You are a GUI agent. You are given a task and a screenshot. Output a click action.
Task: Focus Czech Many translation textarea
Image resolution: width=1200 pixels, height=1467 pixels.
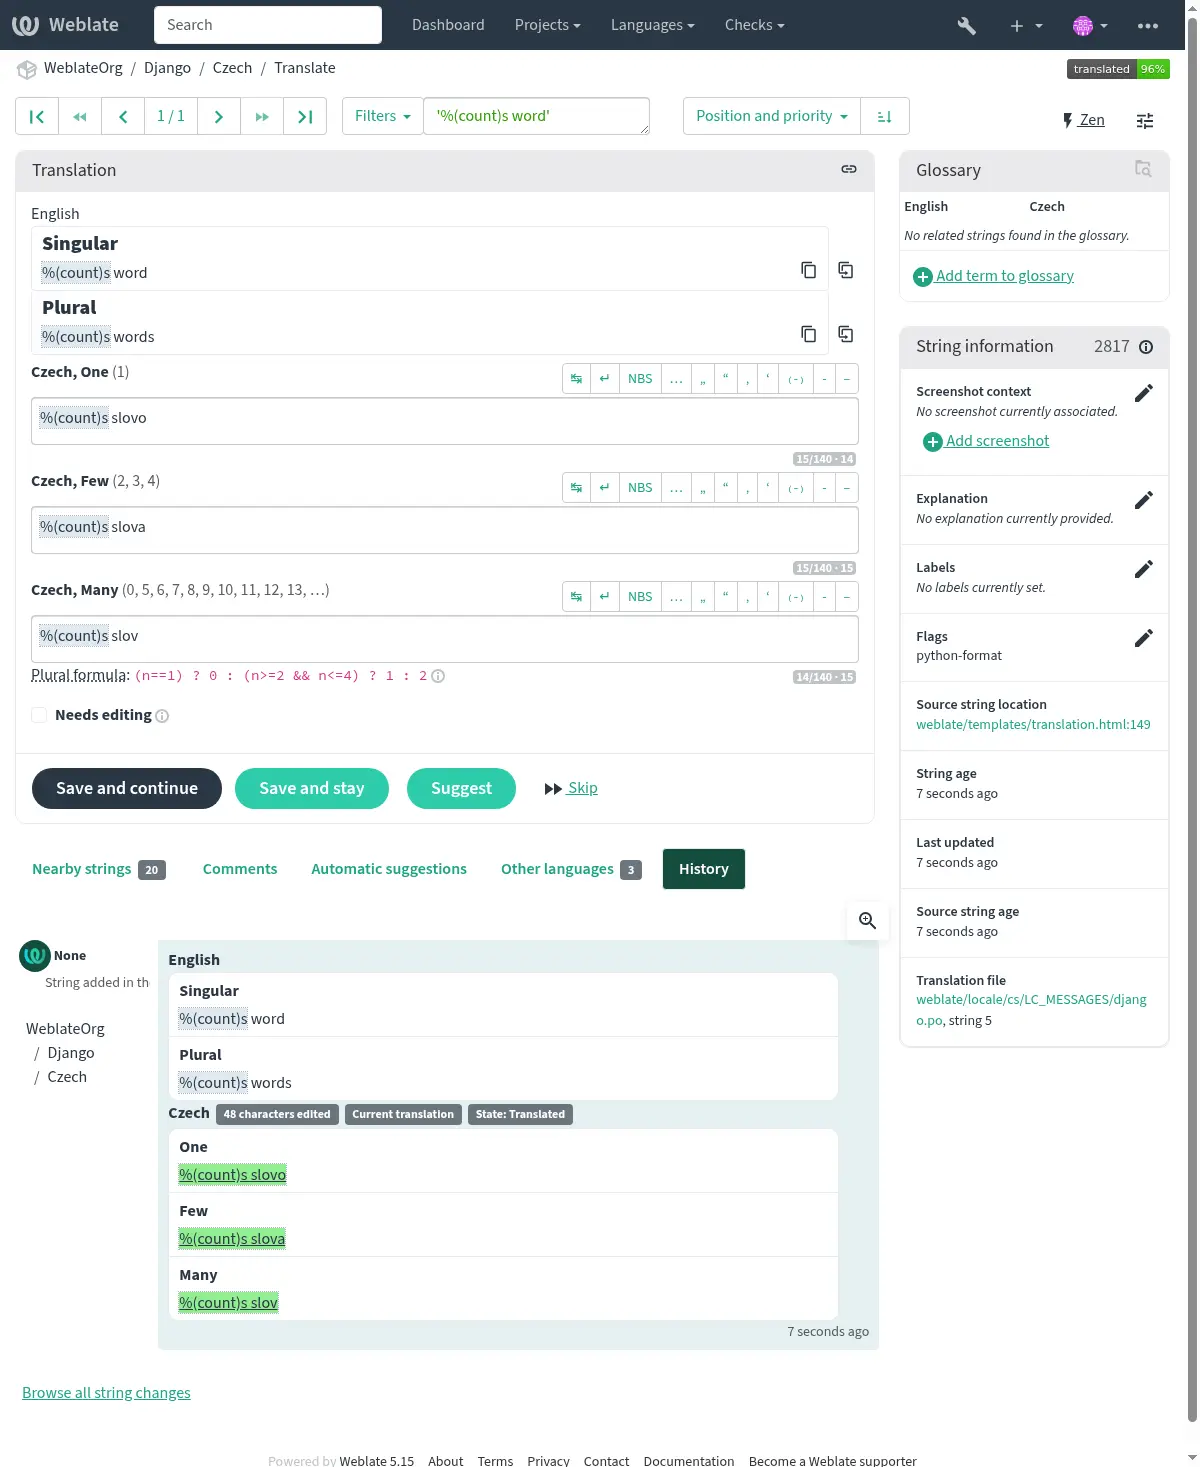pyautogui.click(x=445, y=639)
